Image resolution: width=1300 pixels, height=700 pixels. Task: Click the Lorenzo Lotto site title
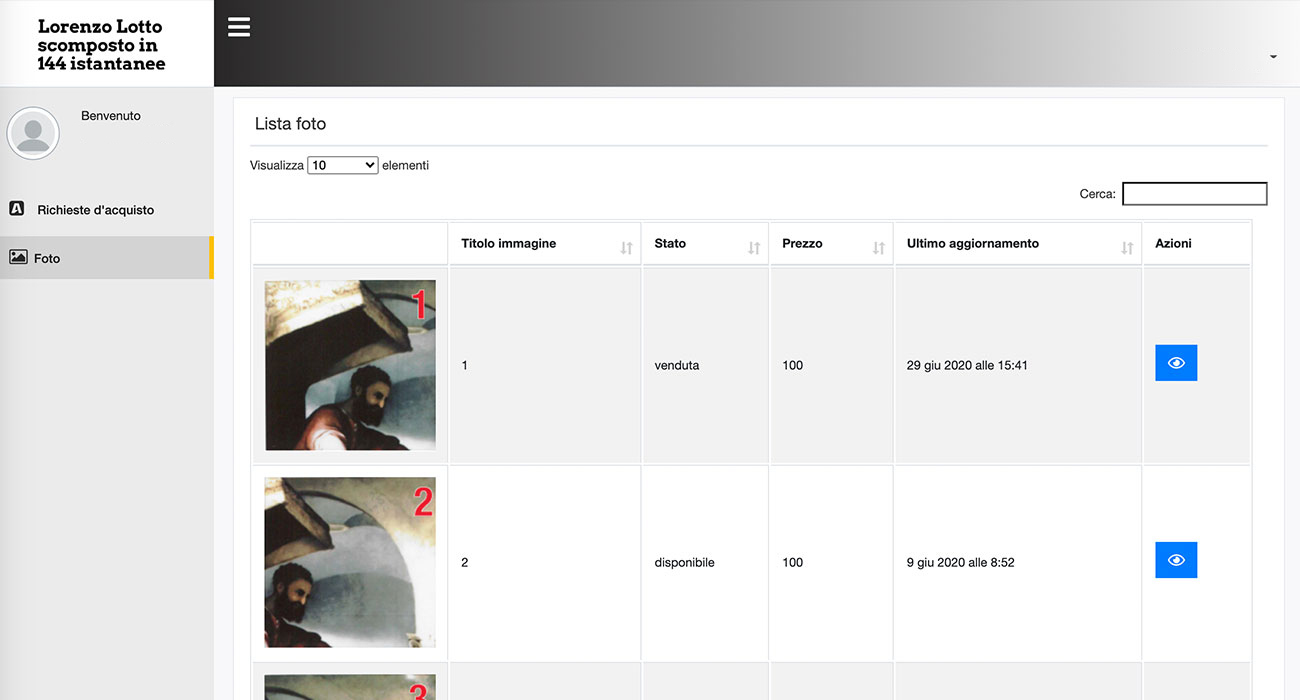coord(101,45)
